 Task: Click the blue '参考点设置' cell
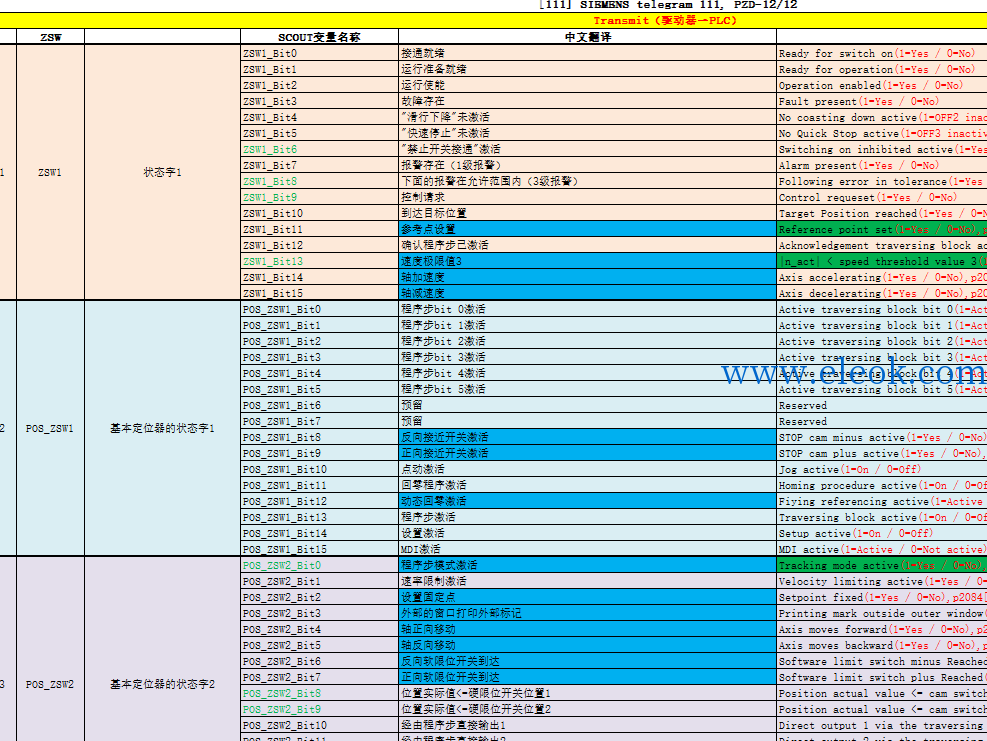point(587,229)
